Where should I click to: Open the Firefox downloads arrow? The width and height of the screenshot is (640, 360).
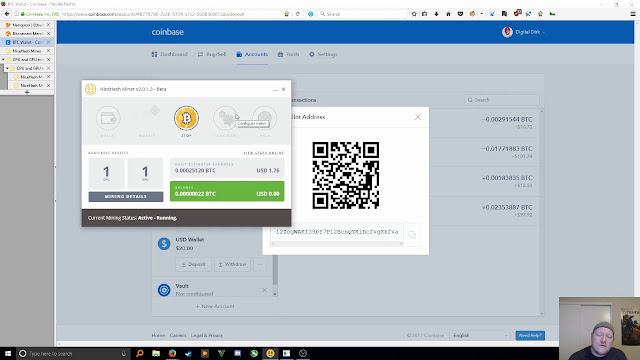coord(436,14)
